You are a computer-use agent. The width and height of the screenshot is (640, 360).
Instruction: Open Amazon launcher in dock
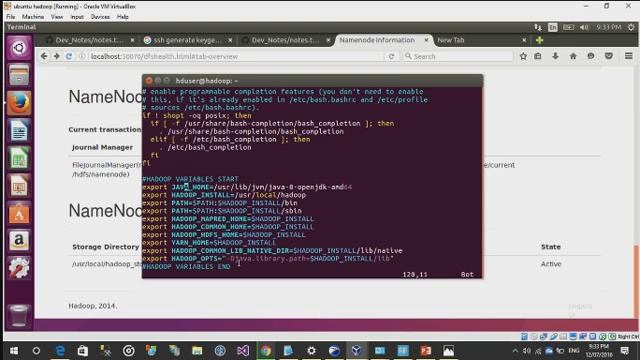click(x=19, y=241)
